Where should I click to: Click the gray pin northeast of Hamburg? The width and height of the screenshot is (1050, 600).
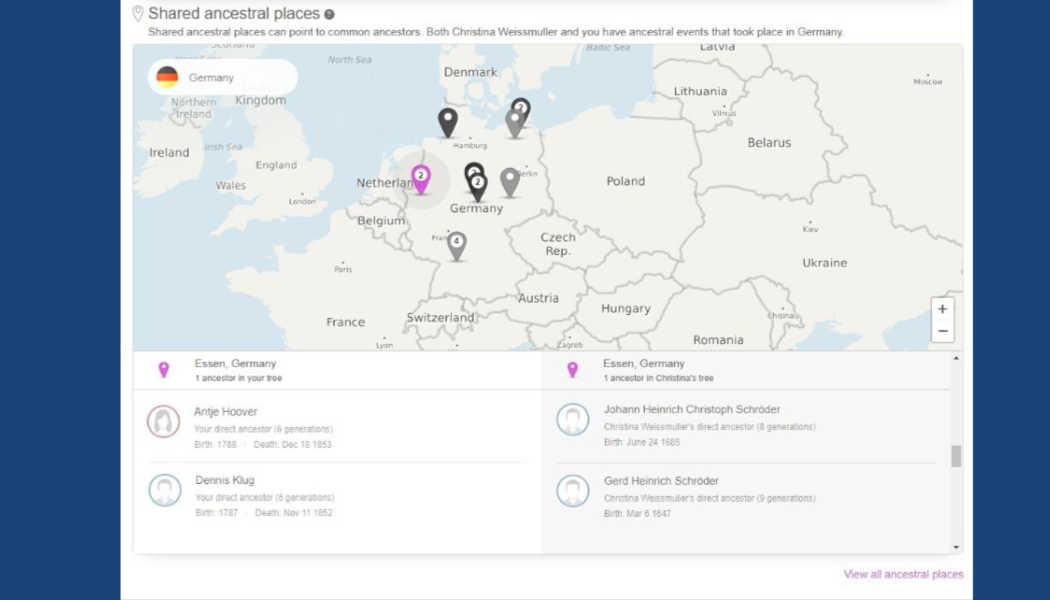pos(514,124)
